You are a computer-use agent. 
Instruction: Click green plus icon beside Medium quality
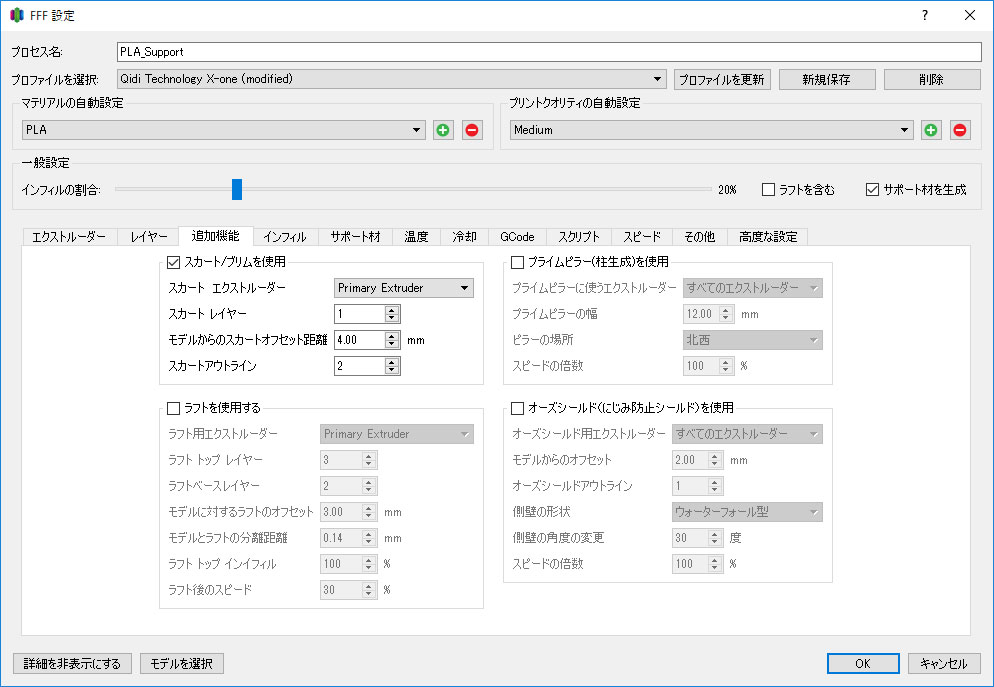click(x=931, y=130)
